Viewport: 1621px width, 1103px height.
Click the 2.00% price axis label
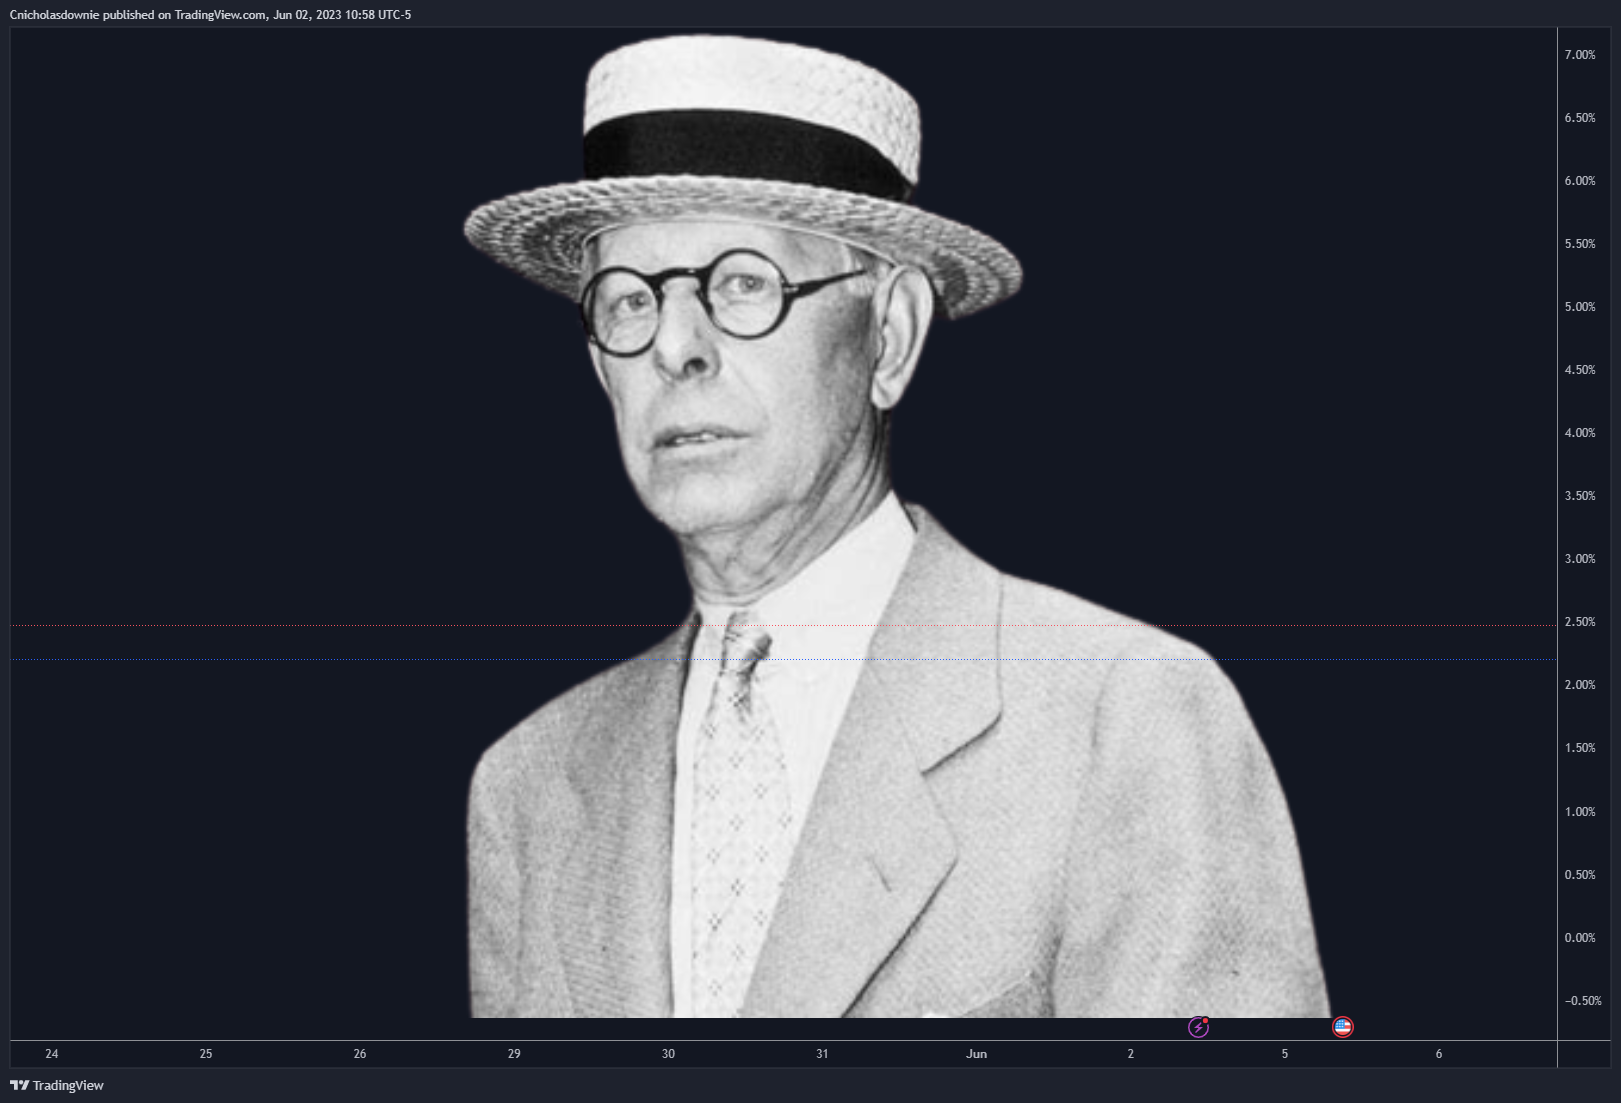[1580, 685]
